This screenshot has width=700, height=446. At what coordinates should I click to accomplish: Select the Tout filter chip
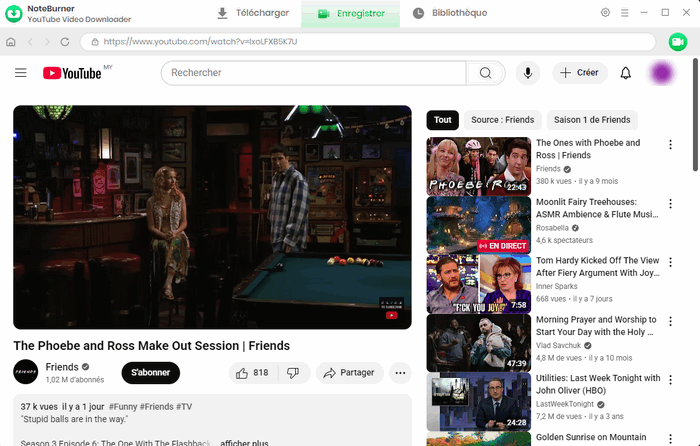[442, 120]
